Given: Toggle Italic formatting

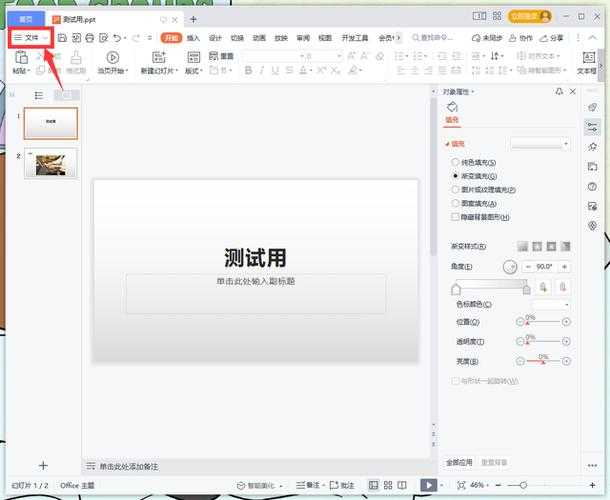Looking at the screenshot, I should click(x=262, y=70).
